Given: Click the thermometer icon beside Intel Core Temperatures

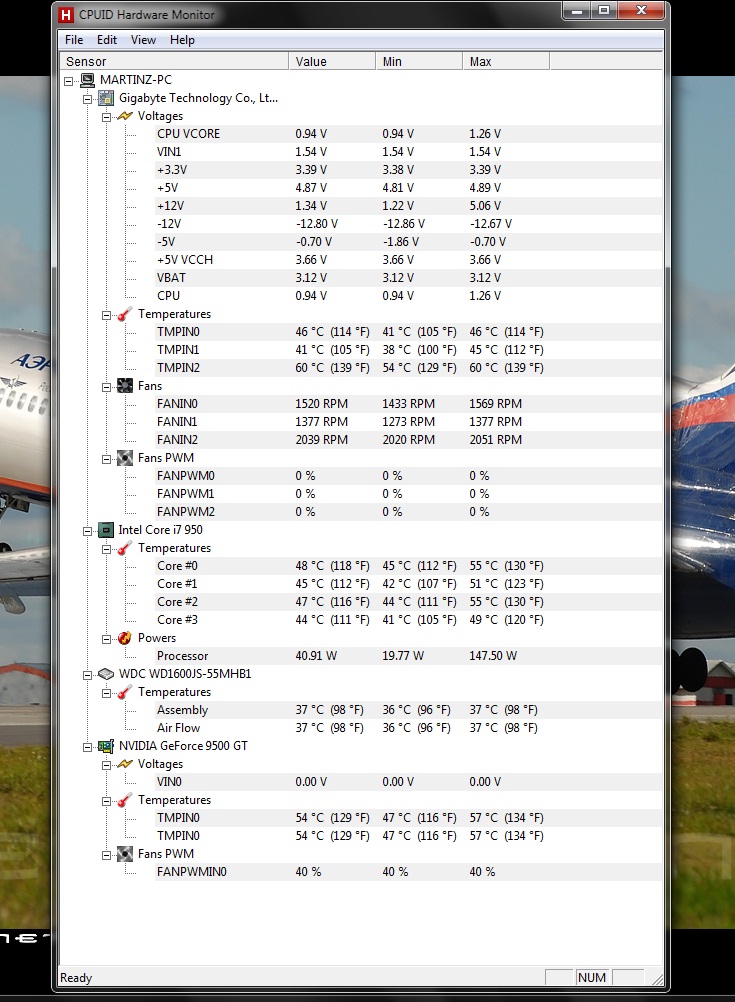Looking at the screenshot, I should (x=125, y=548).
